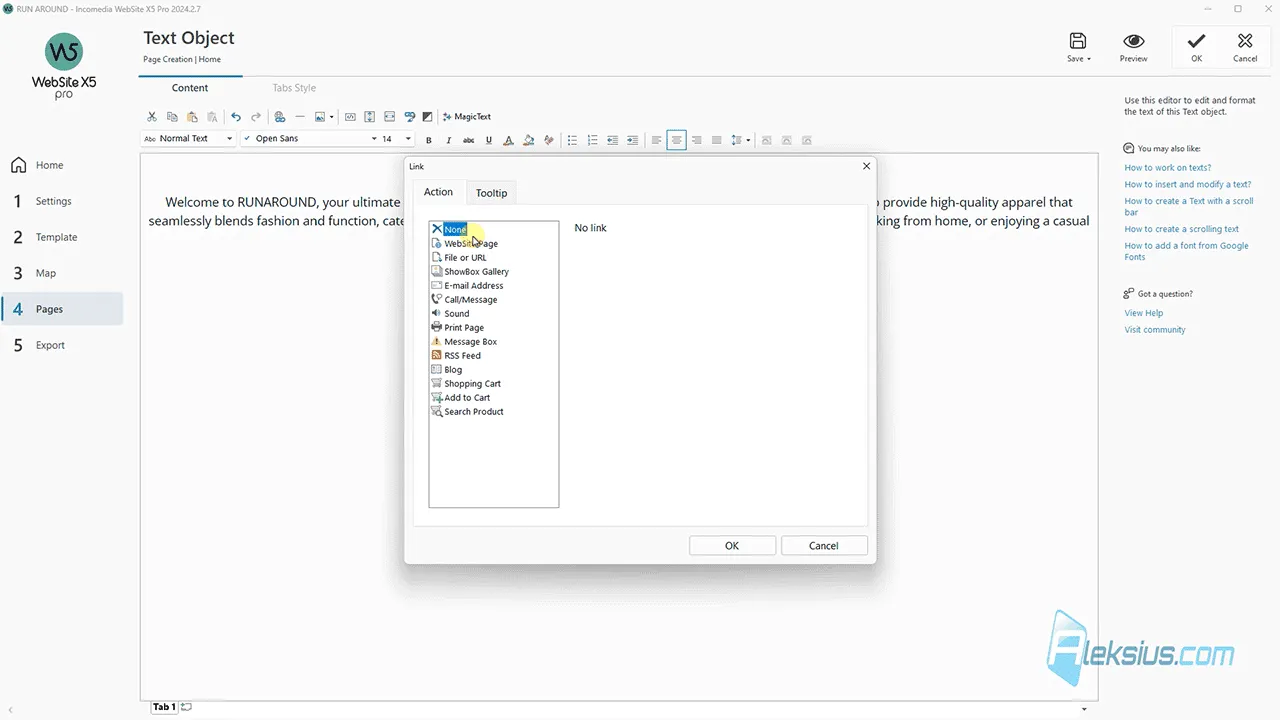Image resolution: width=1280 pixels, height=720 pixels.
Task: Toggle underline formatting
Action: pos(488,140)
